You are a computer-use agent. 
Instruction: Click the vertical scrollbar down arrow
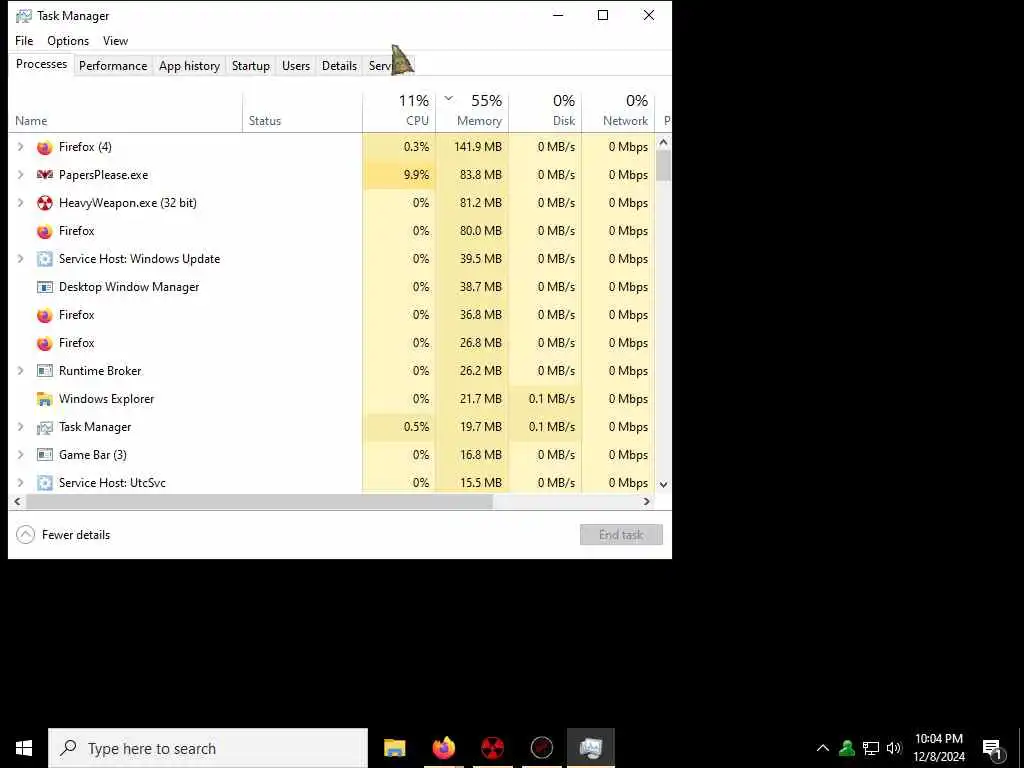point(664,485)
